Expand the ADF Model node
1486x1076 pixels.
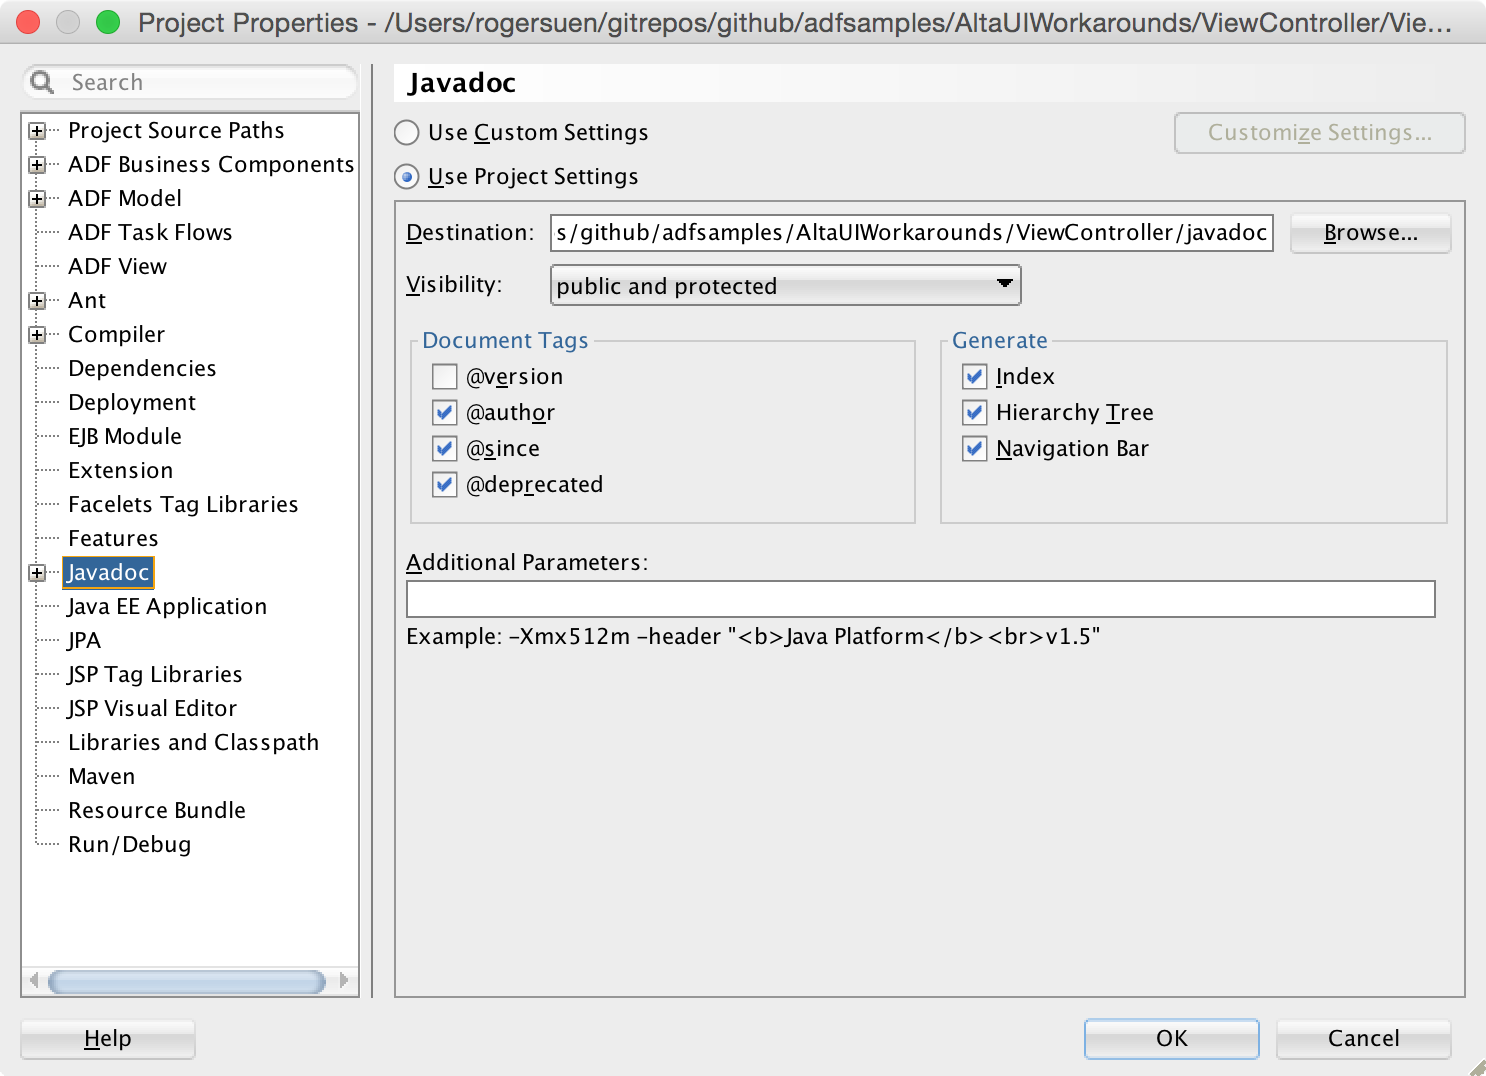click(x=37, y=199)
